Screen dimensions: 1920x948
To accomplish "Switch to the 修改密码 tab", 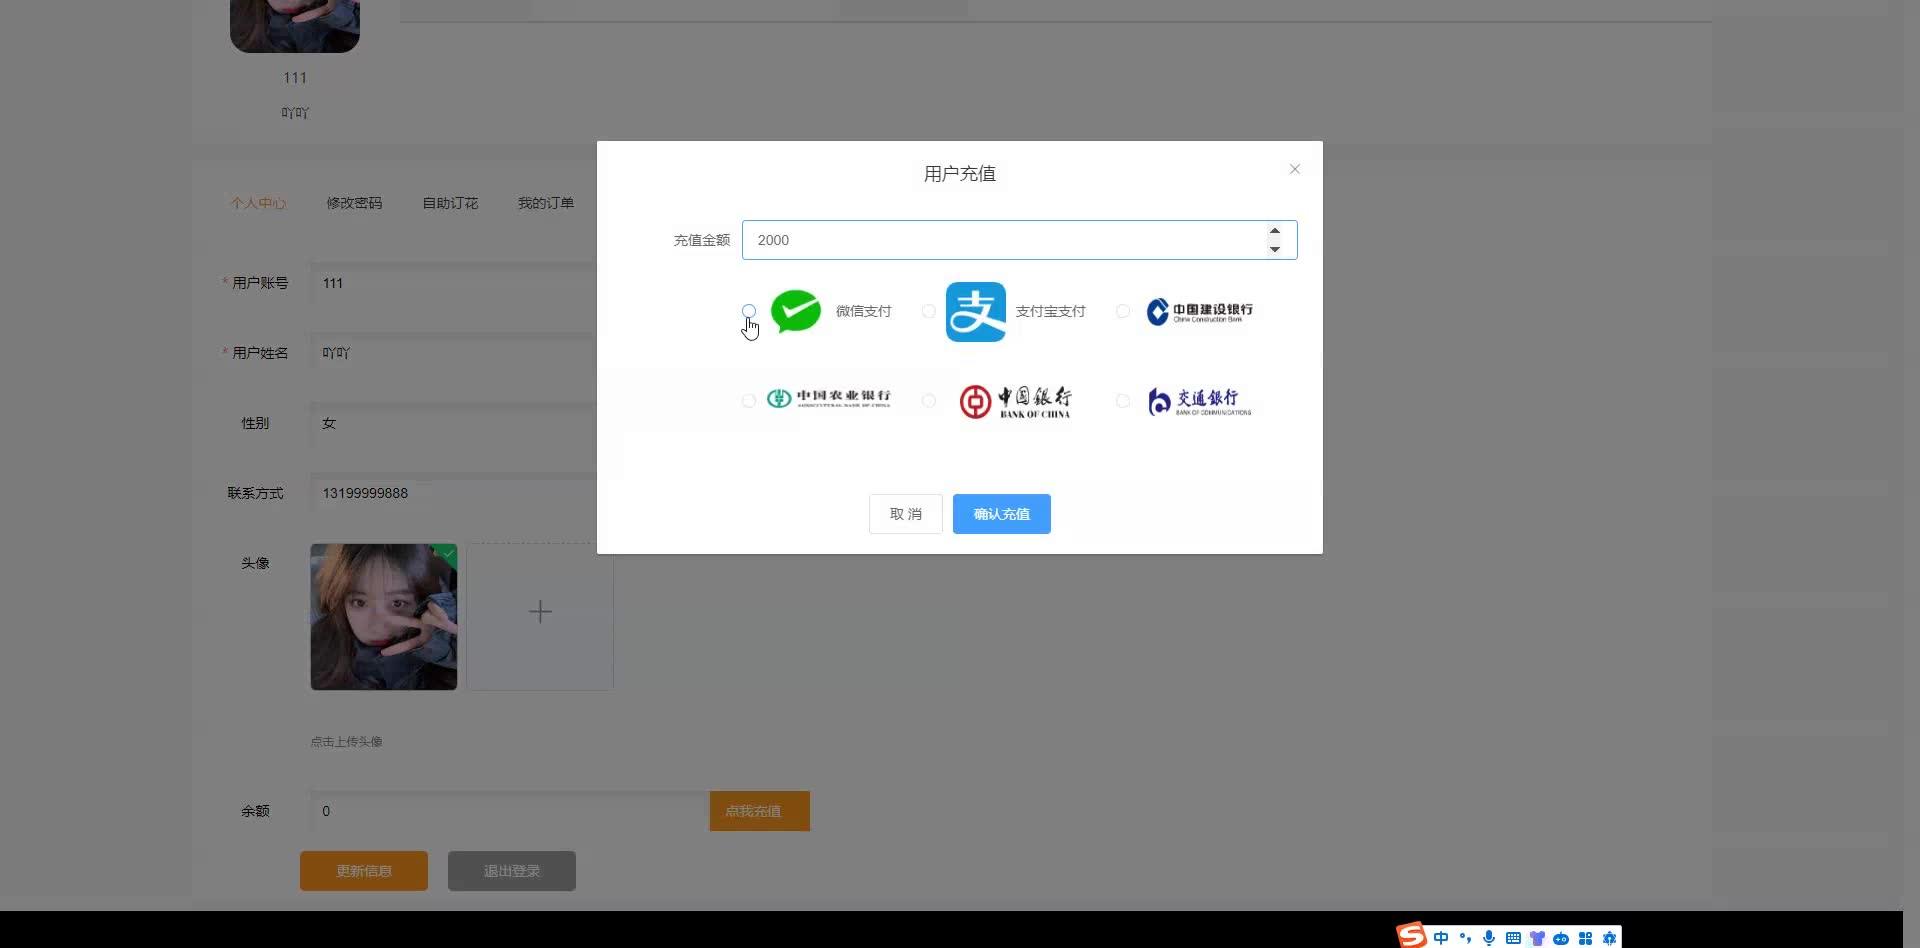I will 354,203.
